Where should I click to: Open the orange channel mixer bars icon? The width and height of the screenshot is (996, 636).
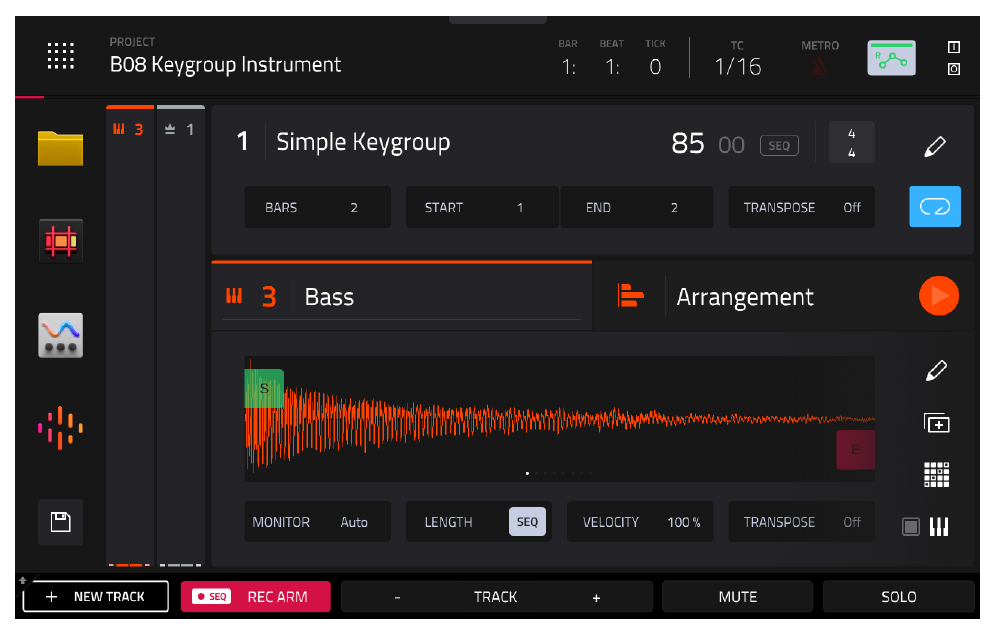point(60,428)
